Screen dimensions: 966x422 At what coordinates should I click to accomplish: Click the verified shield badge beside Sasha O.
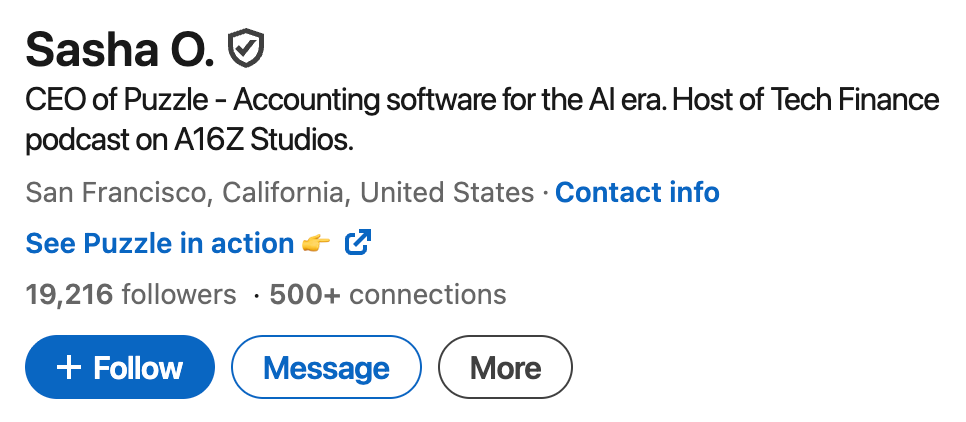[245, 47]
